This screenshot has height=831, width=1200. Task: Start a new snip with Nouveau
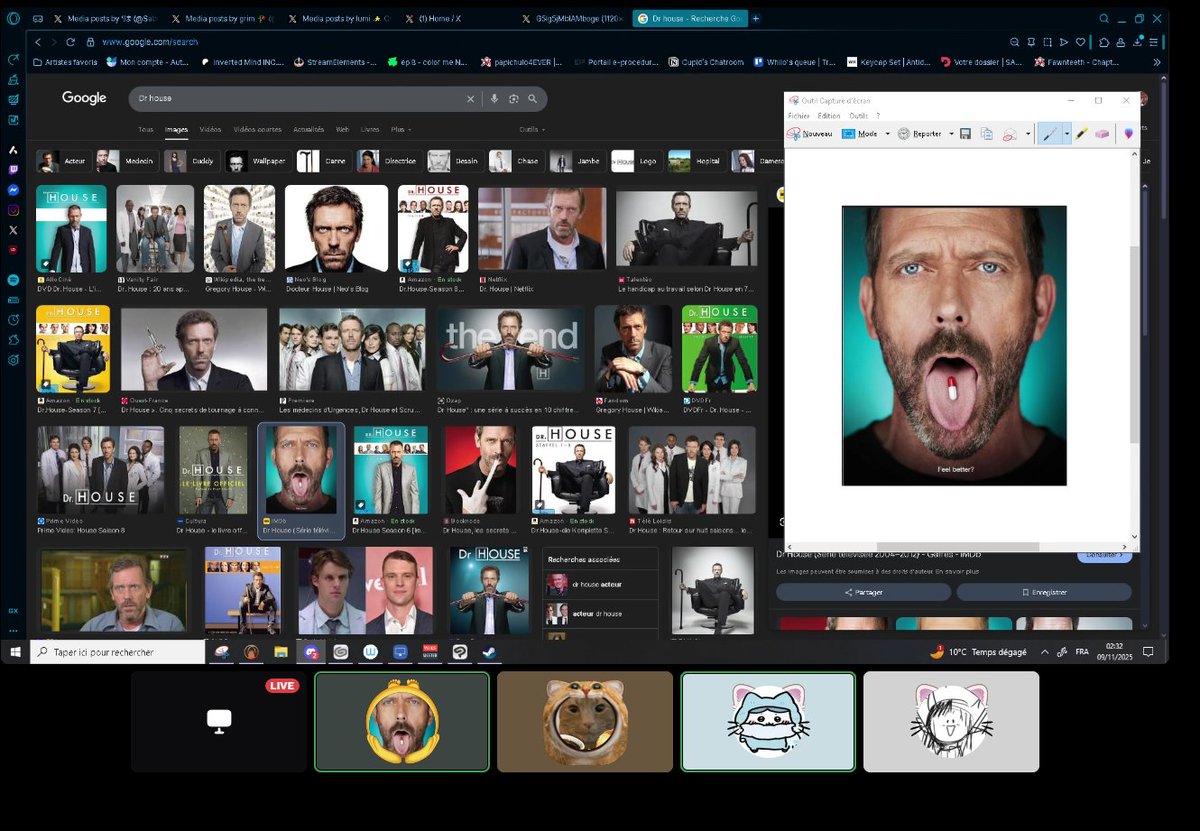[810, 133]
